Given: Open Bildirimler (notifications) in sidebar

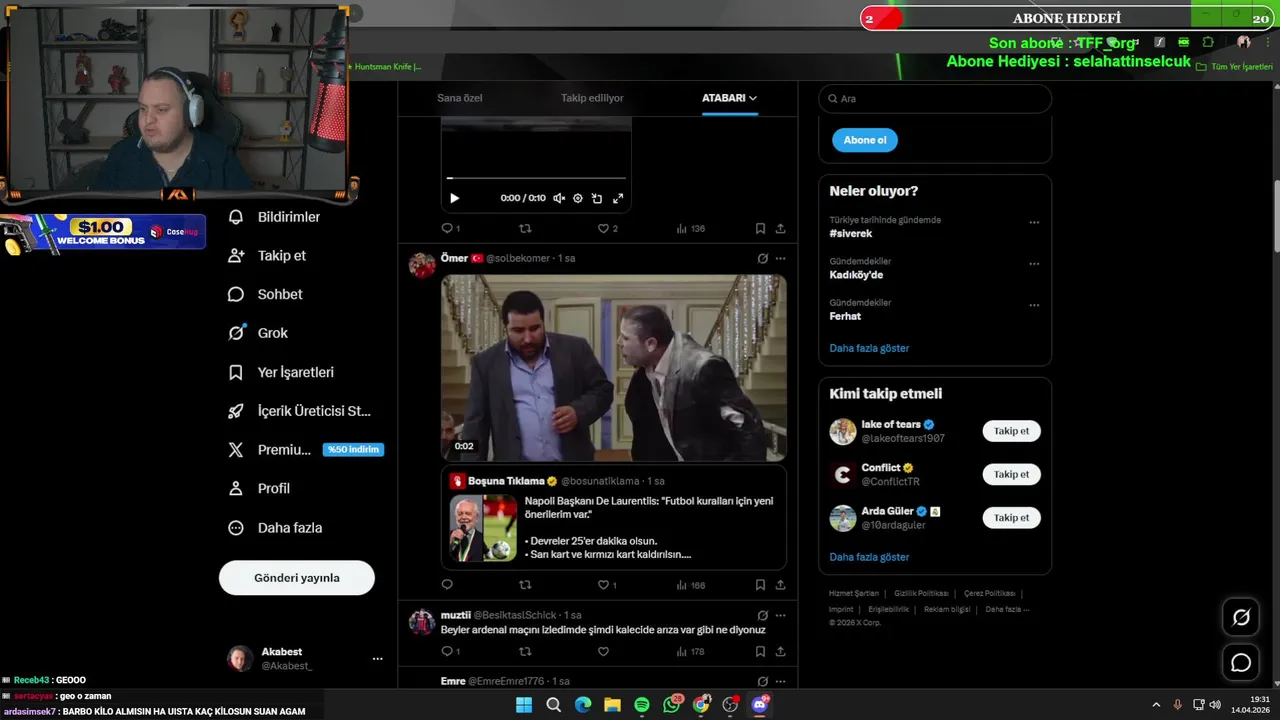Looking at the screenshot, I should [274, 217].
